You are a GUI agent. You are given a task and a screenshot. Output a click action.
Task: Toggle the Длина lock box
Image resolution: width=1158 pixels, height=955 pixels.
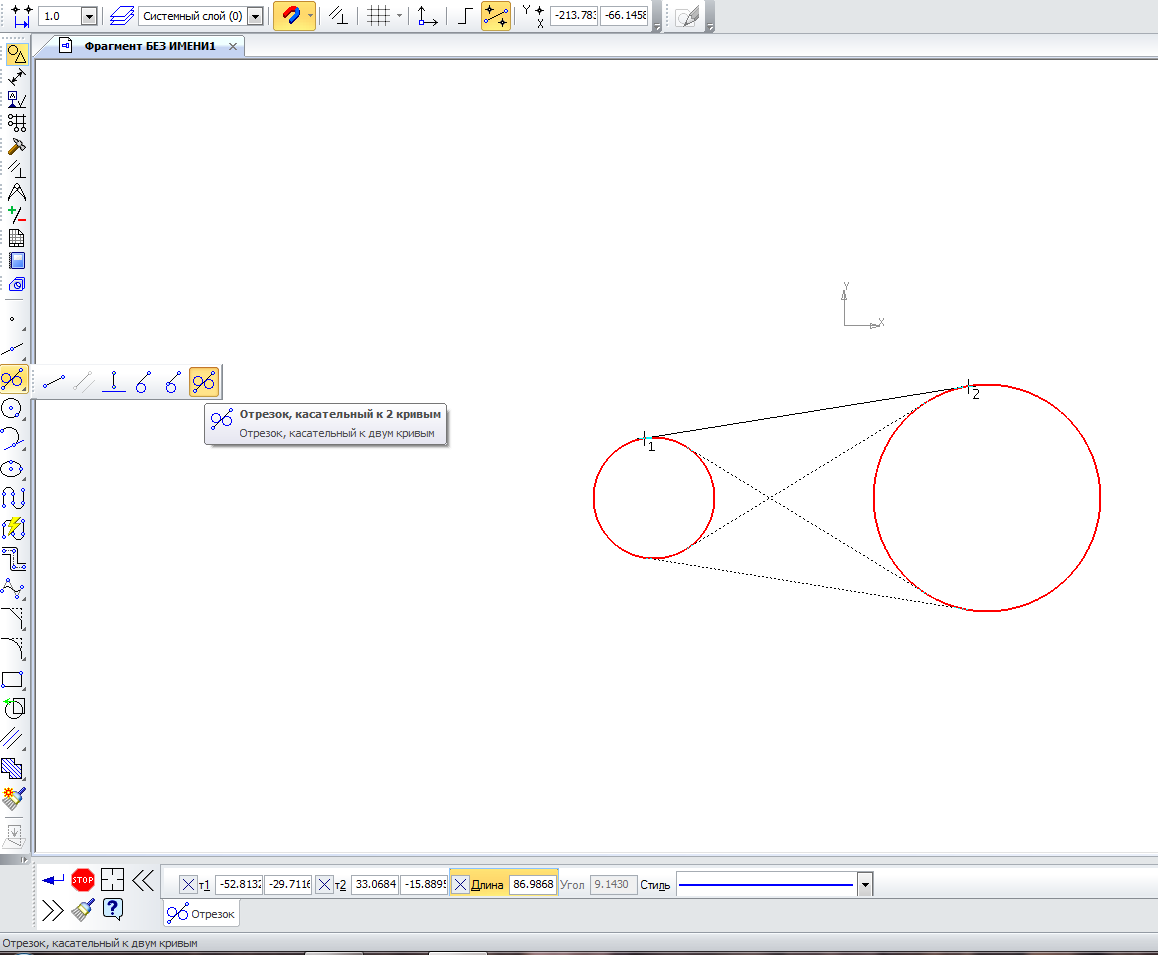[460, 884]
